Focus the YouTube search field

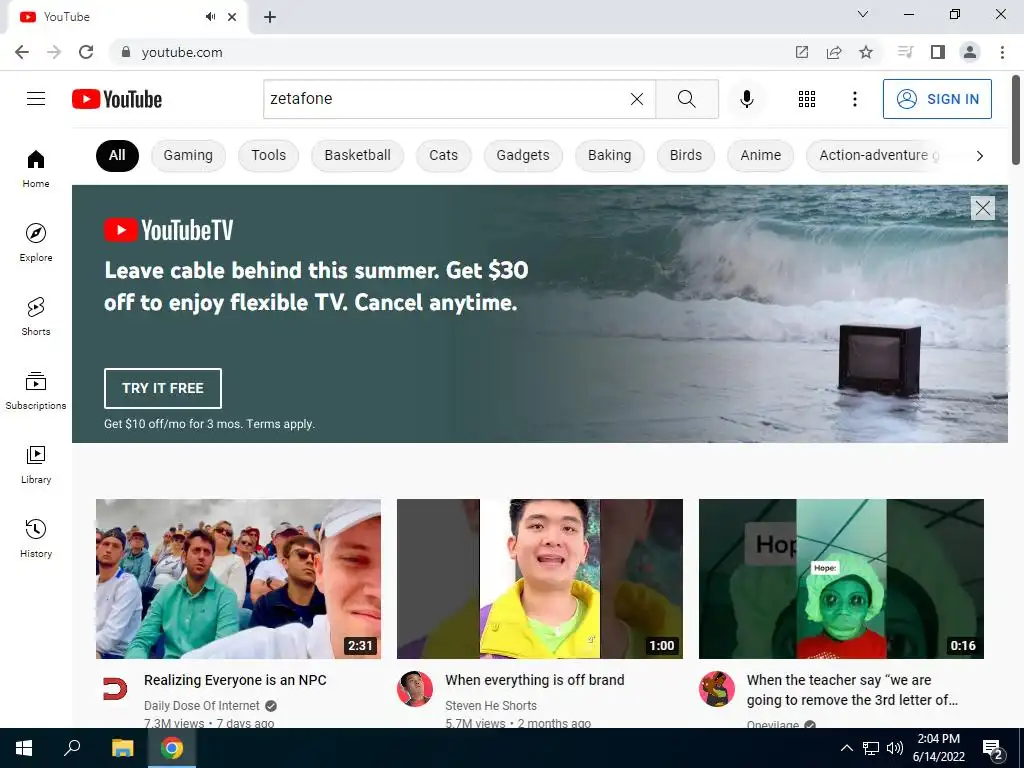coord(447,99)
